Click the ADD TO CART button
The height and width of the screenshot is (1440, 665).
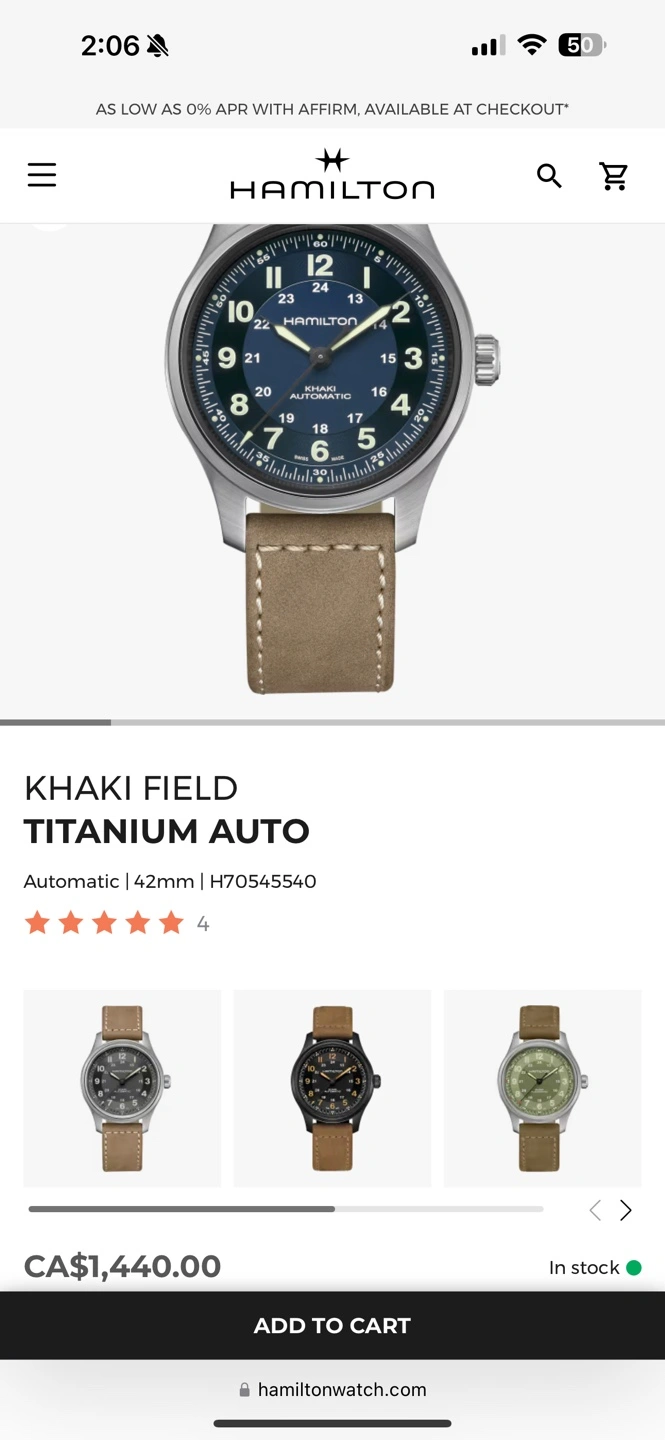pos(332,1326)
